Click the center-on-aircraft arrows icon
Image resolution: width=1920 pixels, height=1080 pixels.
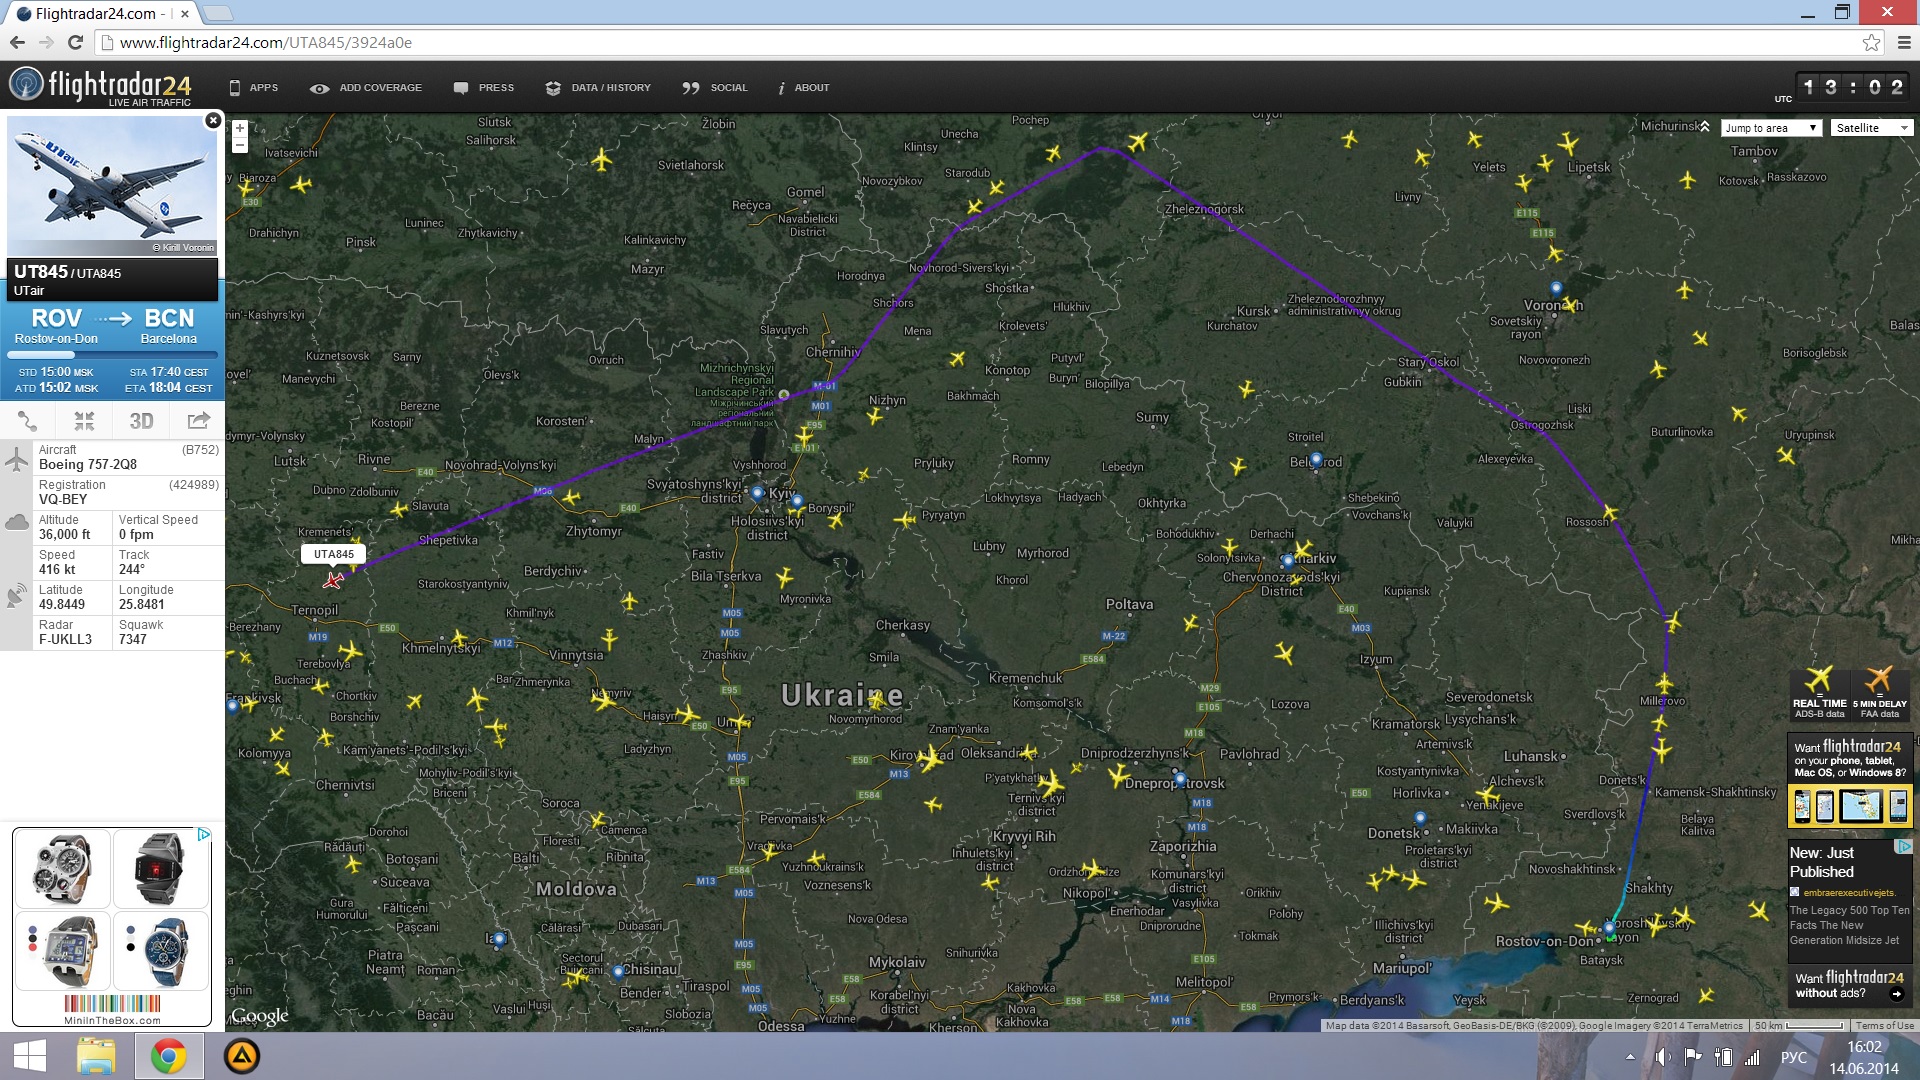point(84,421)
